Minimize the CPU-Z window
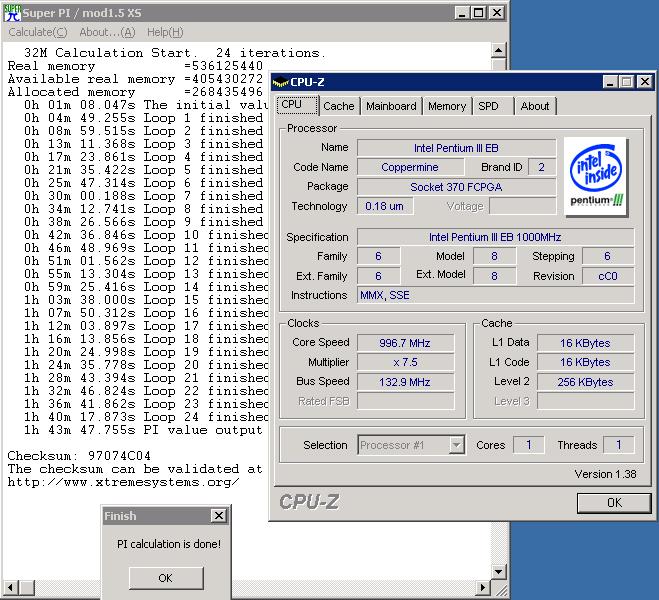Viewport: 659px width, 600px height. [x=610, y=82]
